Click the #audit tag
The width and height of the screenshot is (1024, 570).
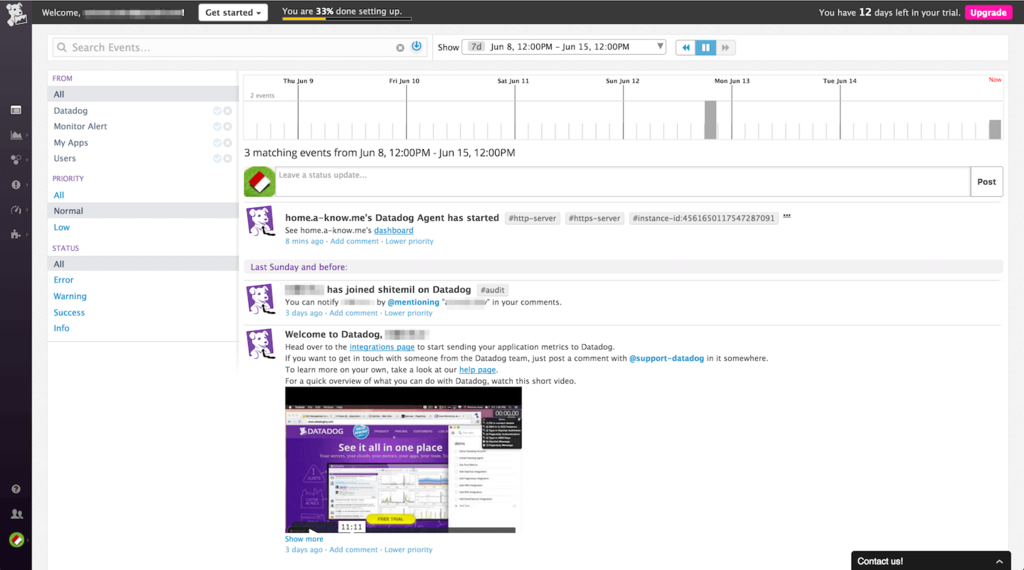pyautogui.click(x=492, y=290)
